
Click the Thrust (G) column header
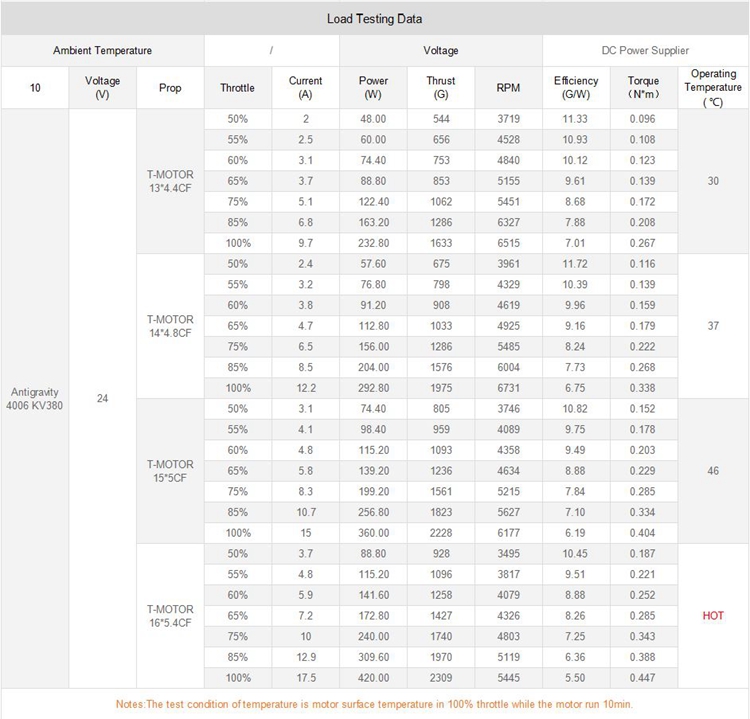pos(440,88)
